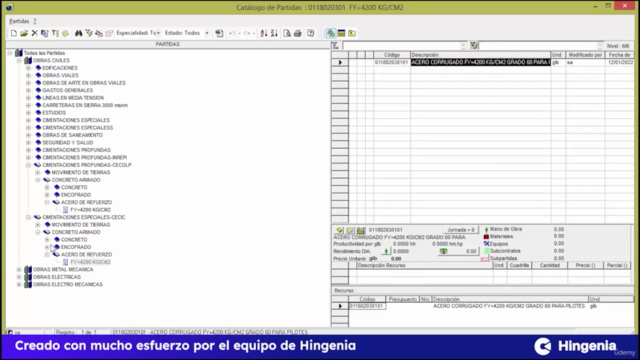Click the Presupuesto column header in bottom grid
Image resolution: width=640 pixels, height=360 pixels.
tap(402, 299)
